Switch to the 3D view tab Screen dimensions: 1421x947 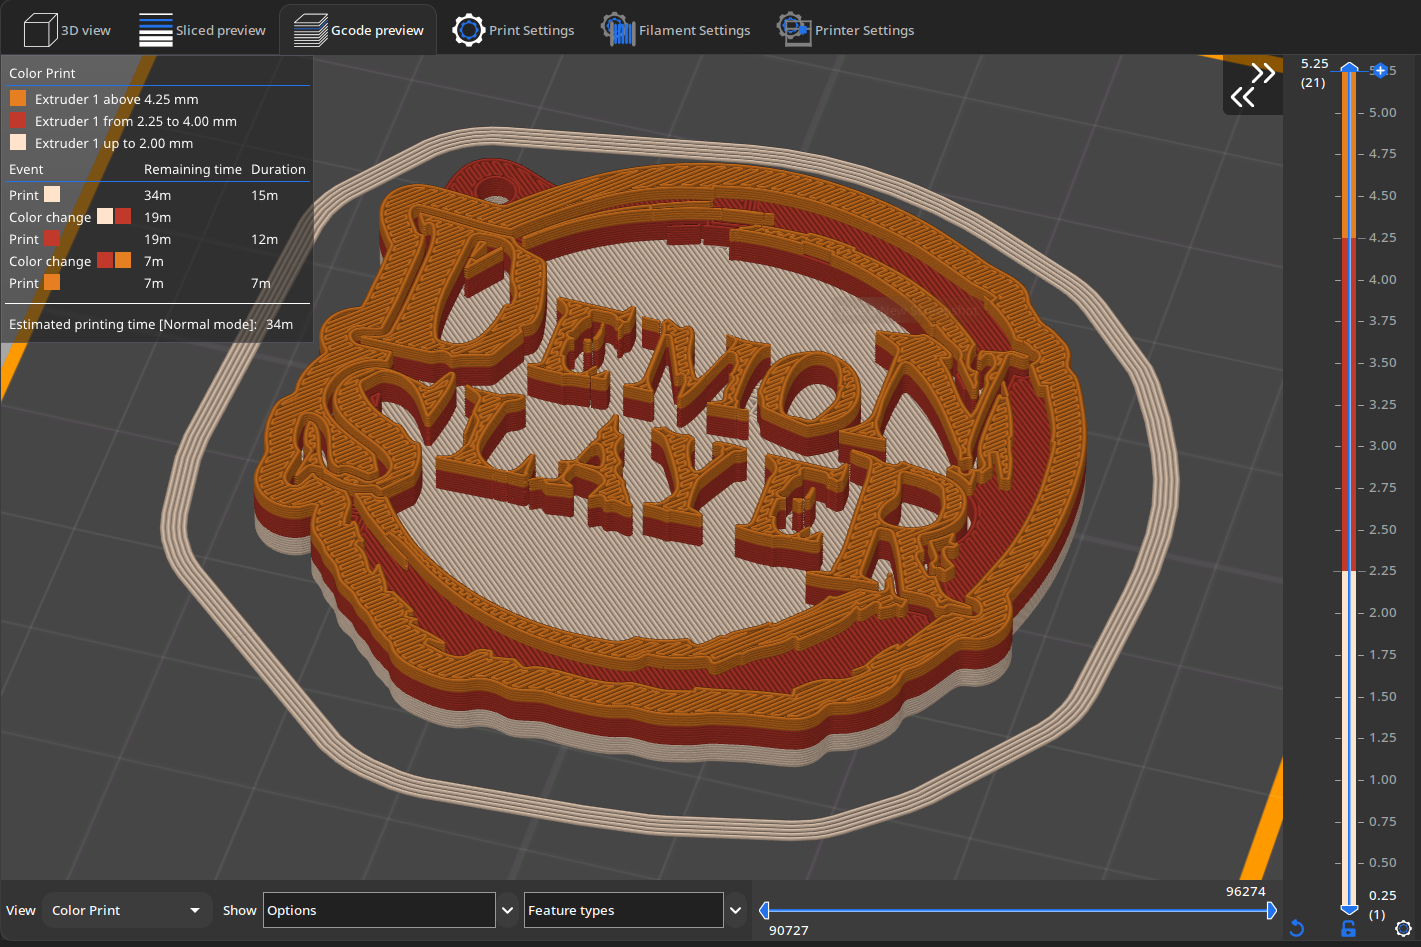(67, 30)
